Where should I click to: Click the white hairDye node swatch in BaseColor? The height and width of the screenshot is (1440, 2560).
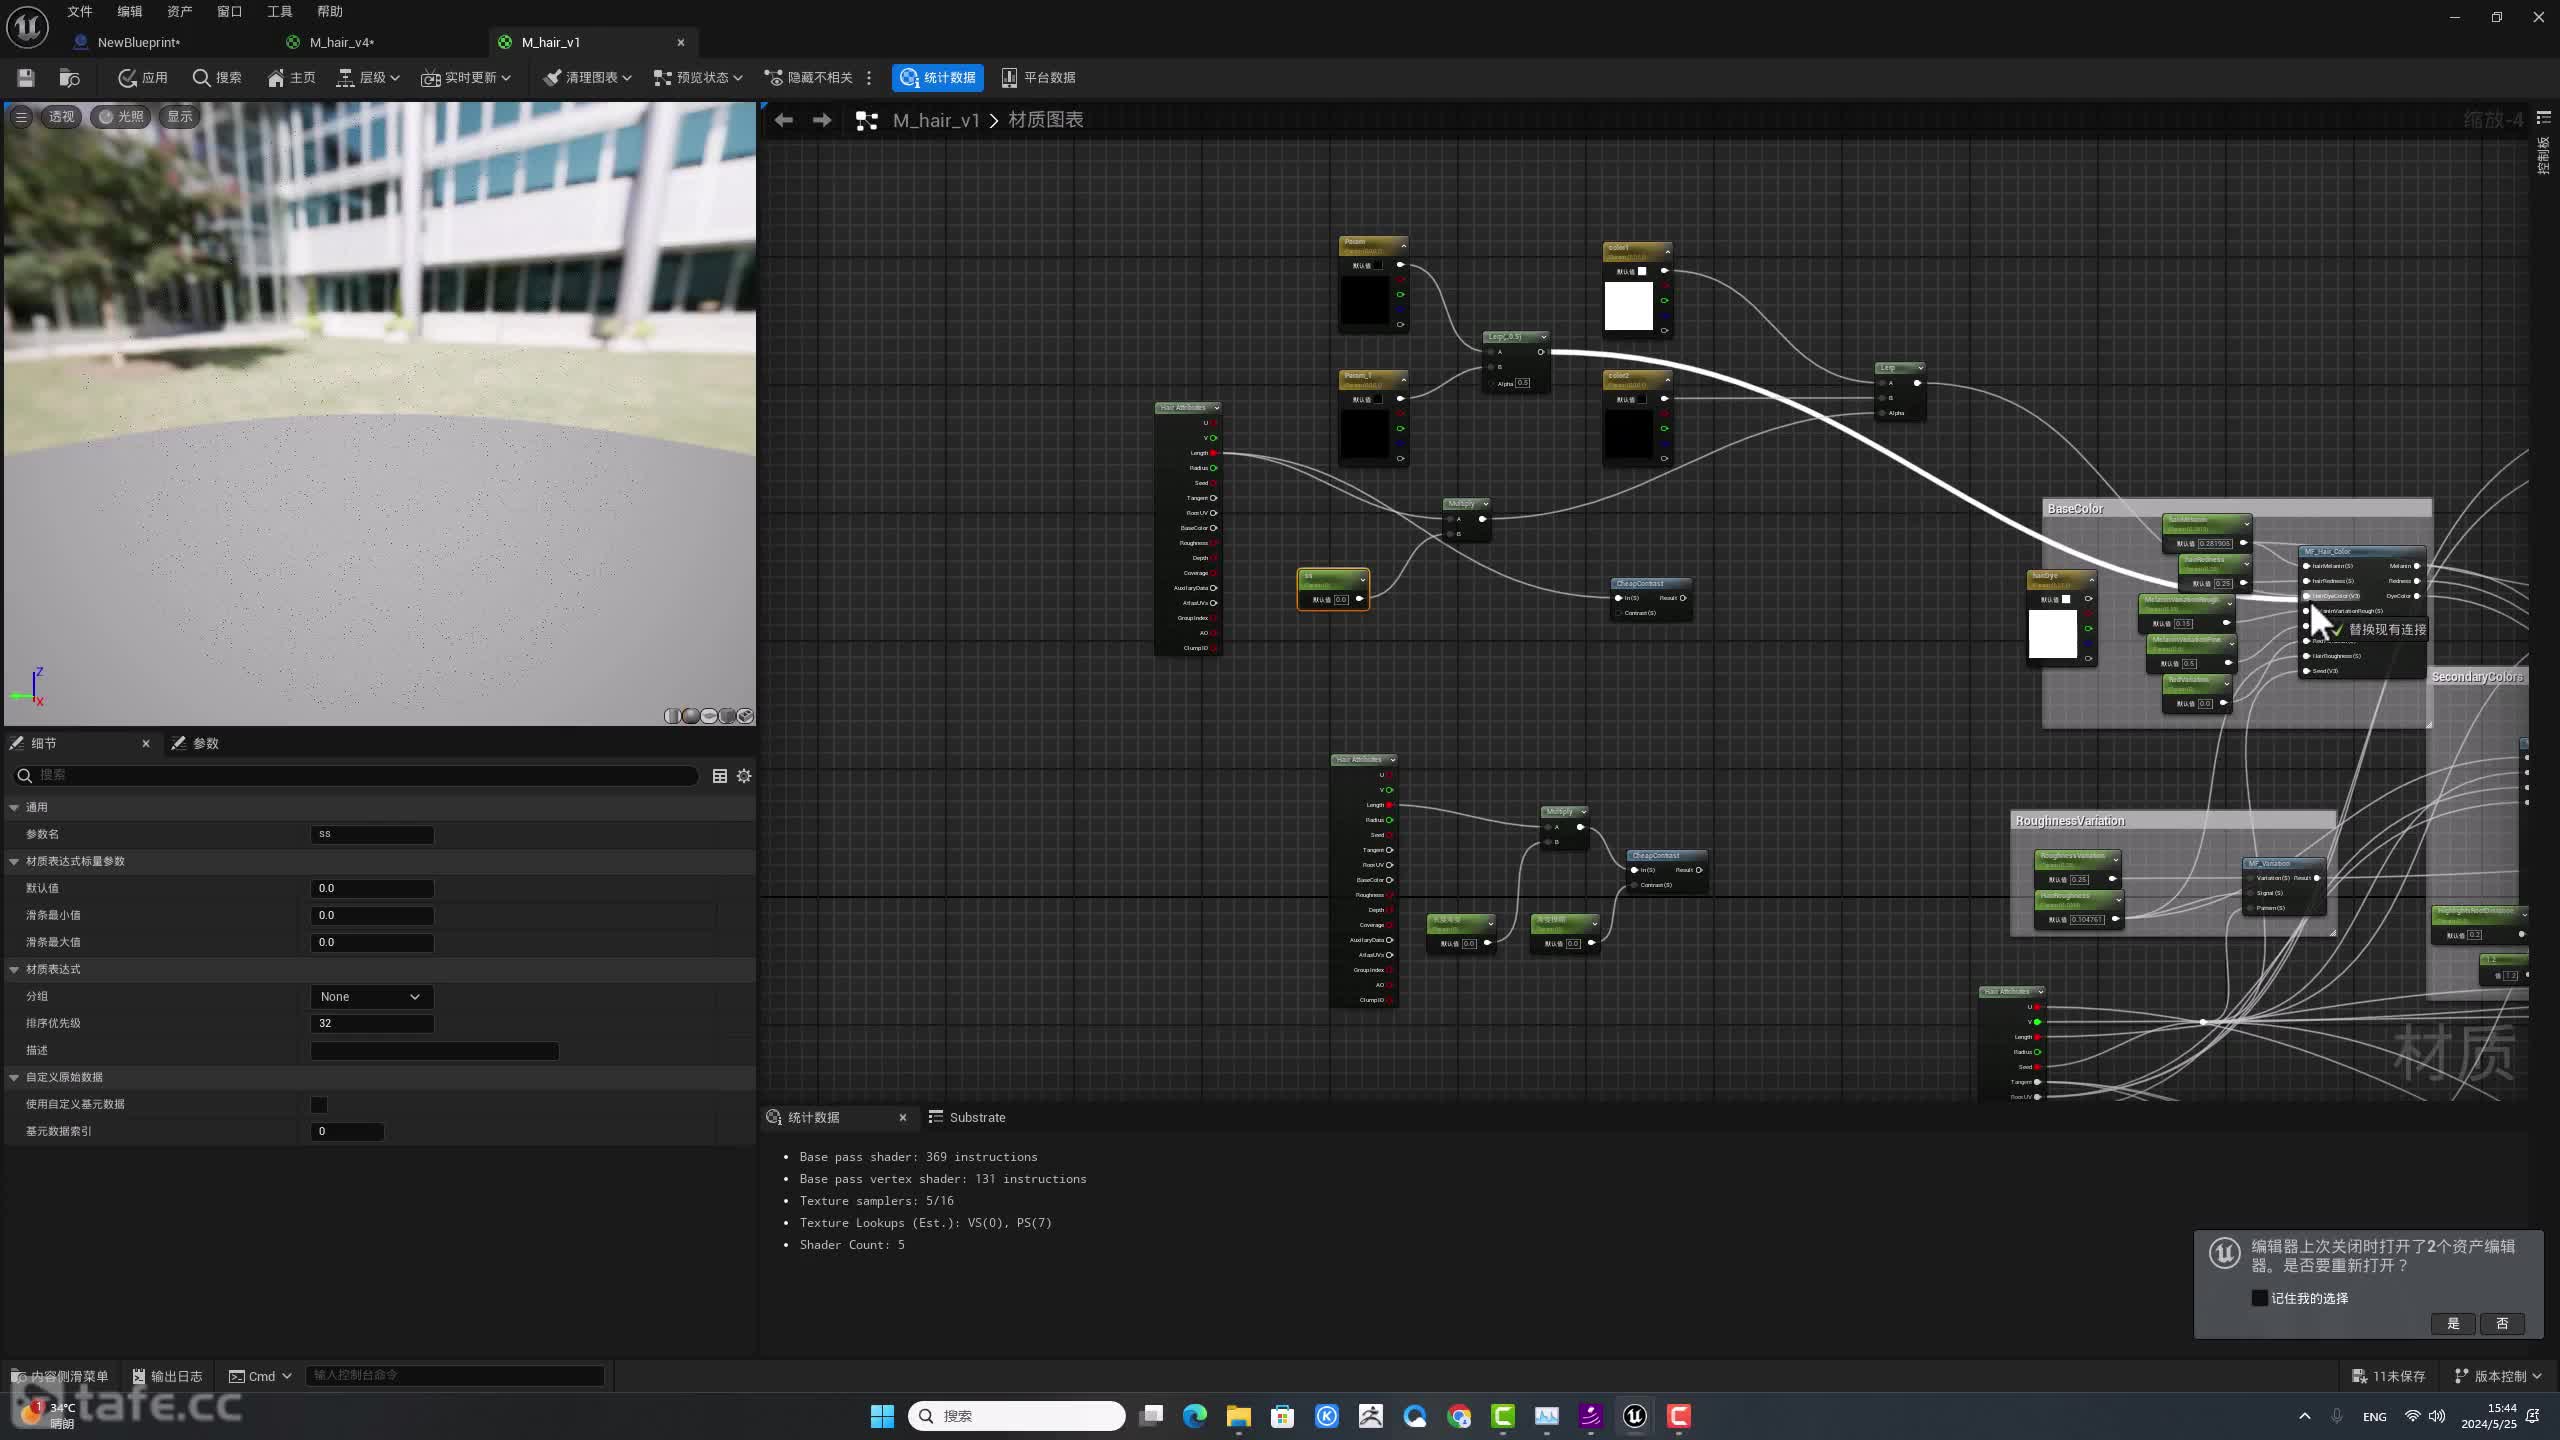[x=2052, y=634]
